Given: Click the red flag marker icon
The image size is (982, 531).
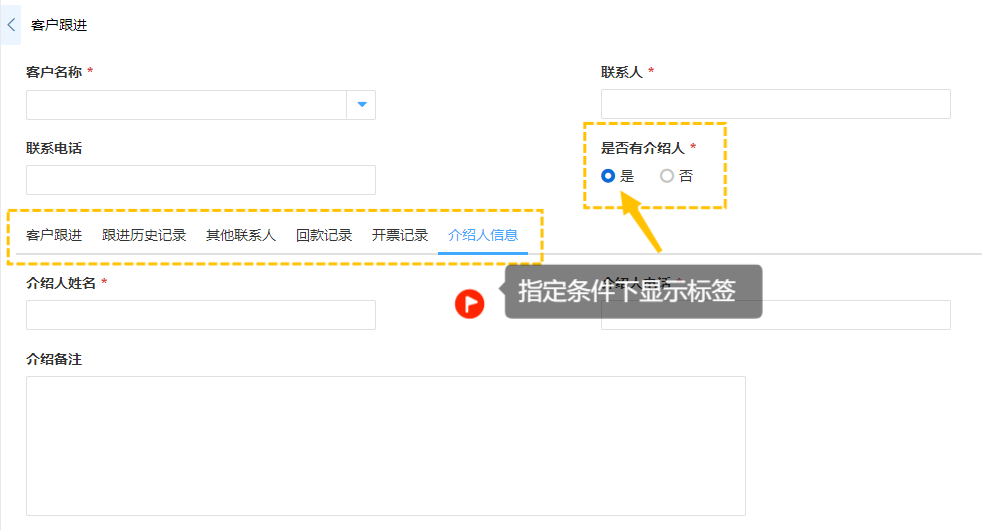Looking at the screenshot, I should point(469,303).
